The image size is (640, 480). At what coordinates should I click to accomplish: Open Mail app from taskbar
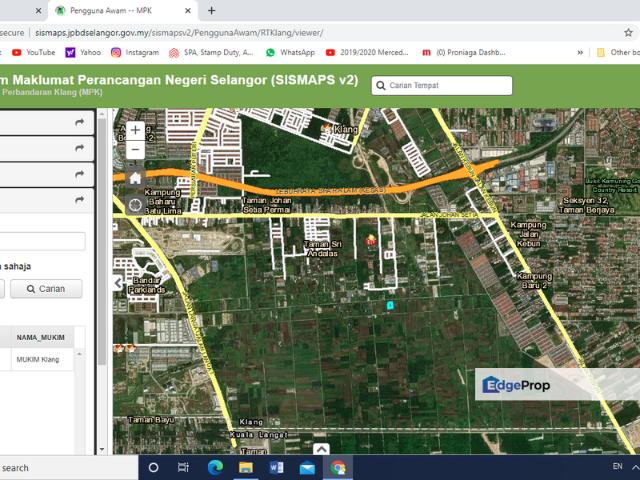tap(307, 467)
